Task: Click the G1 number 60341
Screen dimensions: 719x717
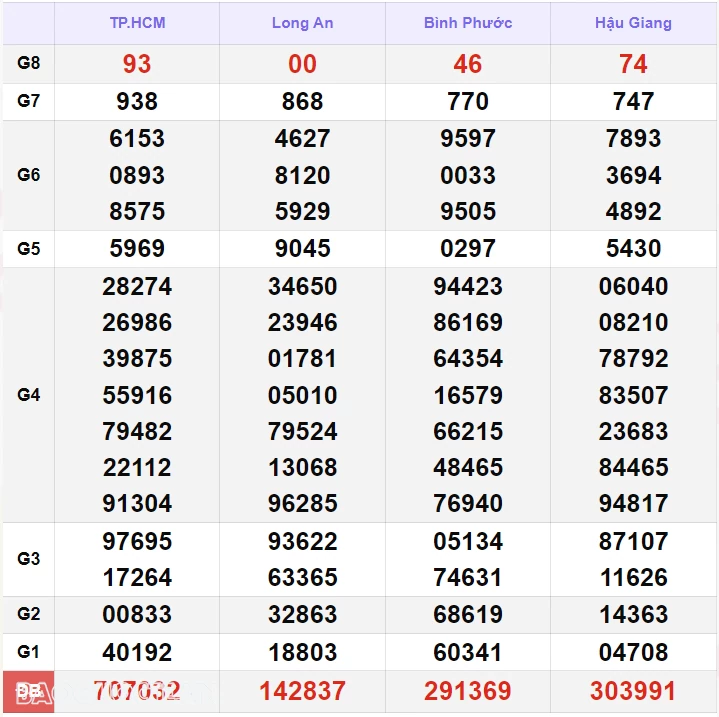Action: (x=467, y=652)
